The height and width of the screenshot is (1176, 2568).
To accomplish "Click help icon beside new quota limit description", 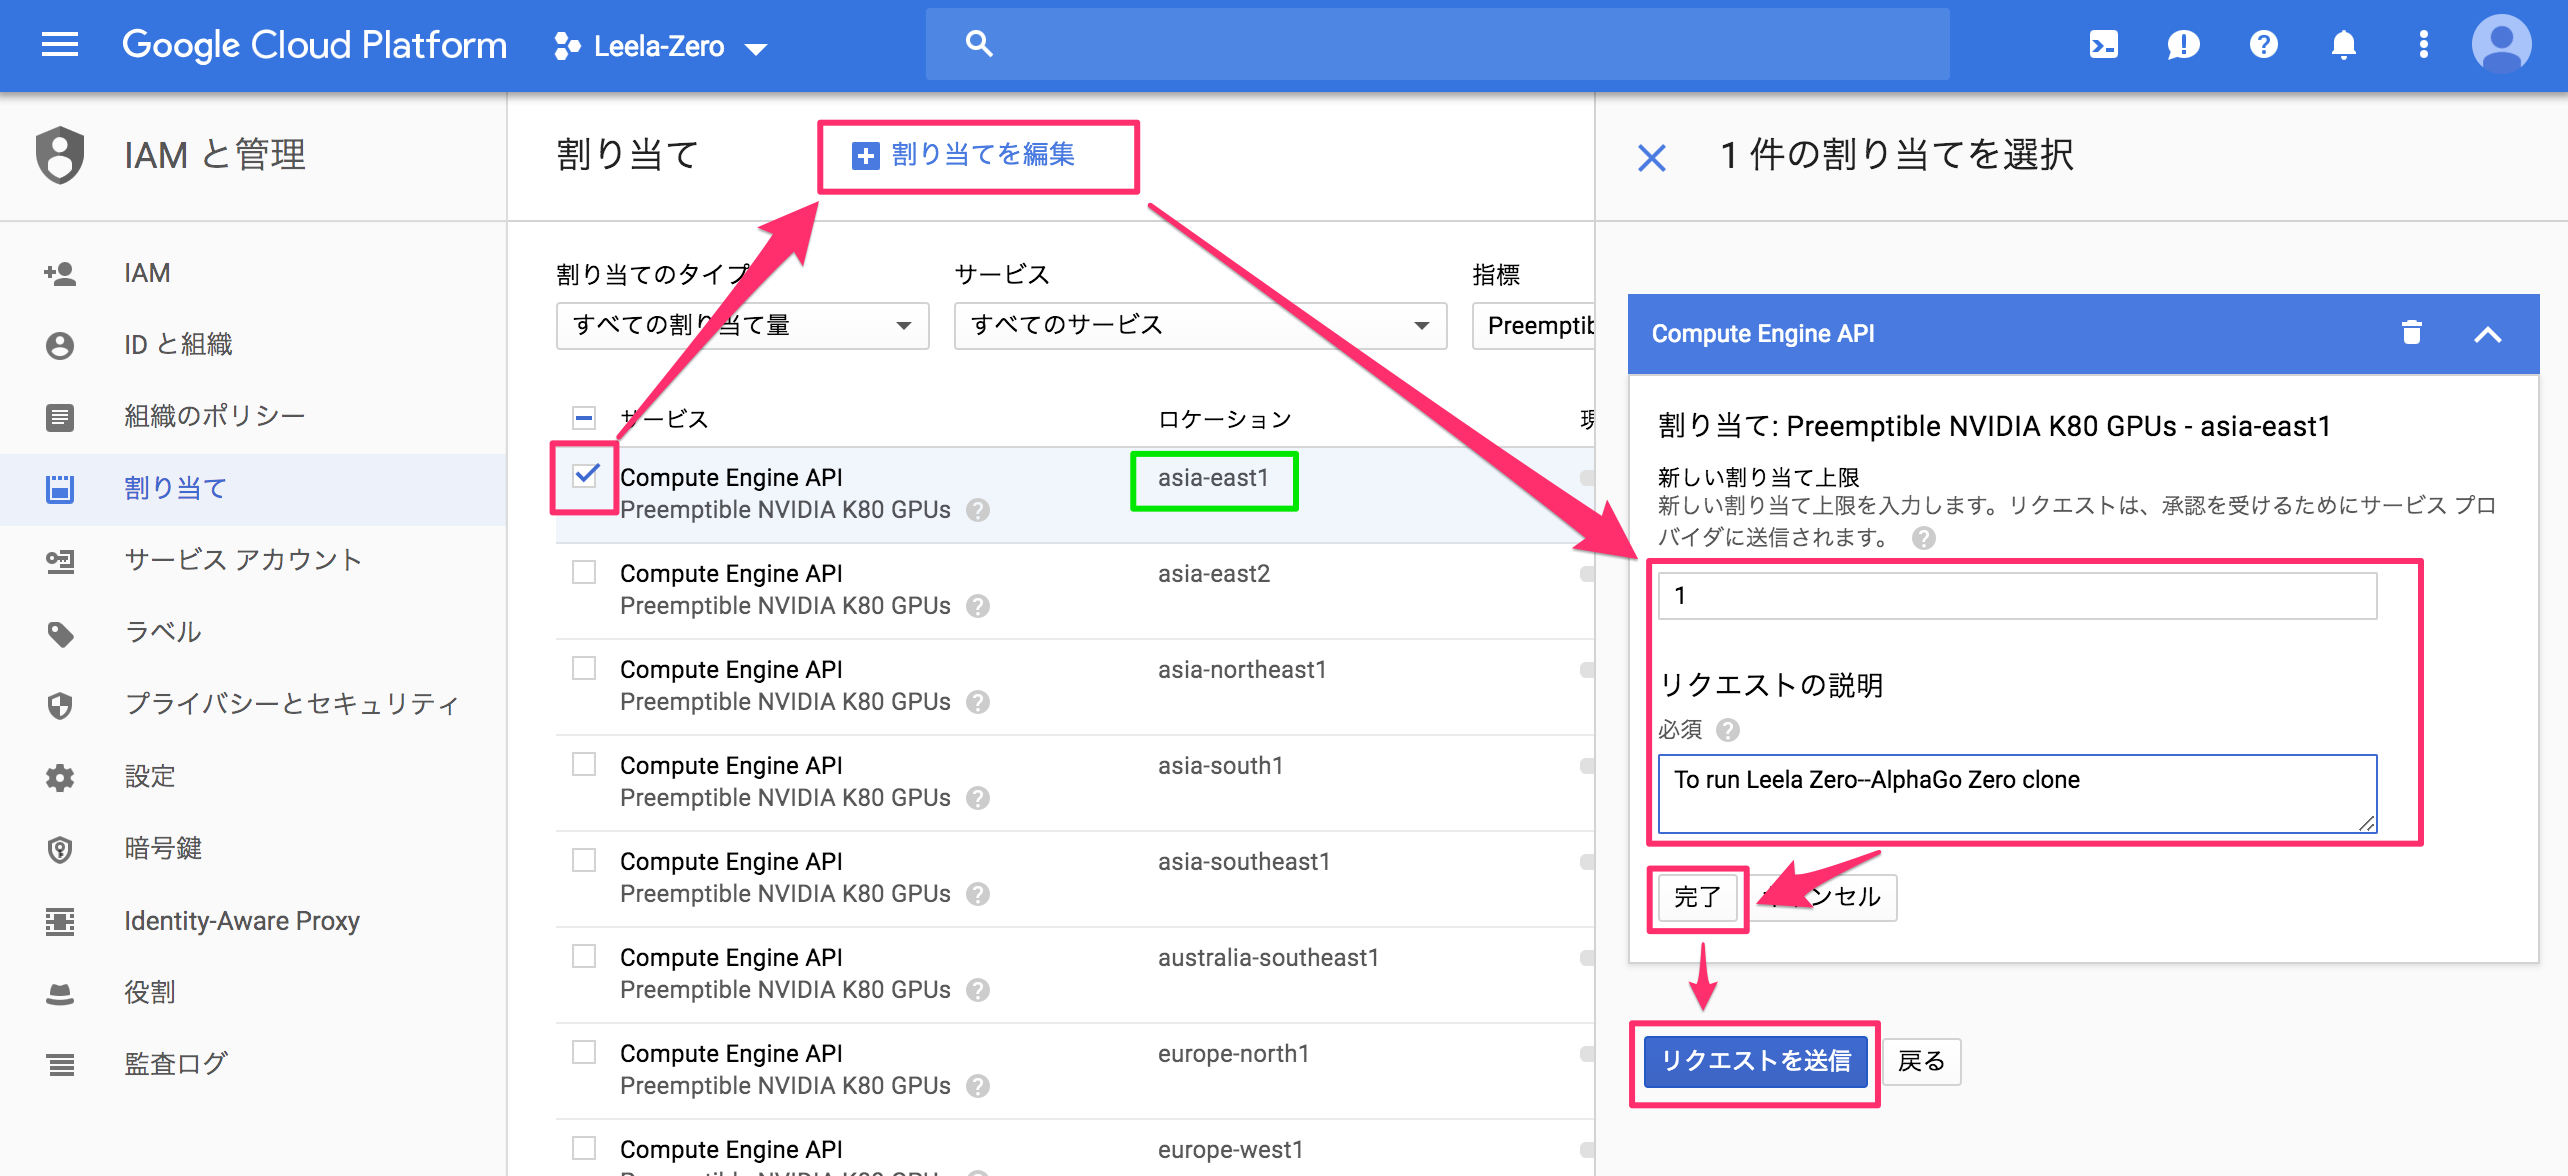I will (x=1923, y=538).
